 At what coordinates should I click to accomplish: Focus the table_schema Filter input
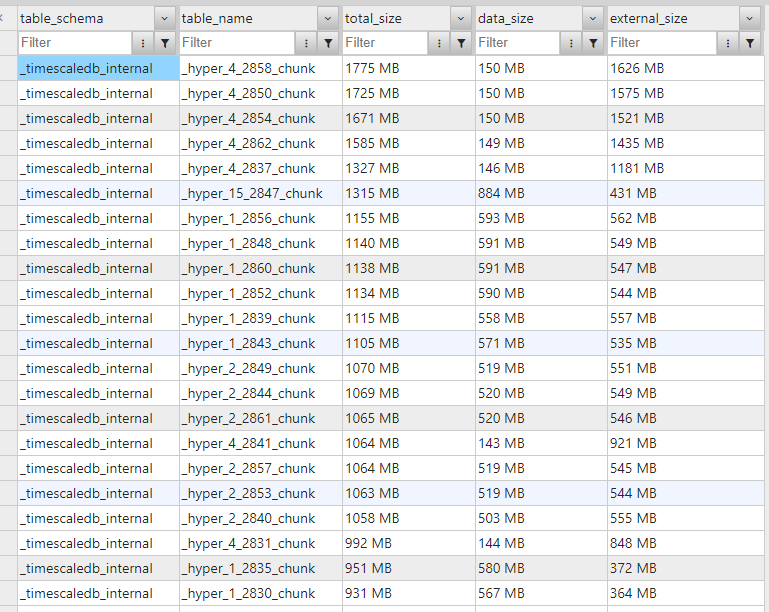pyautogui.click(x=75, y=43)
